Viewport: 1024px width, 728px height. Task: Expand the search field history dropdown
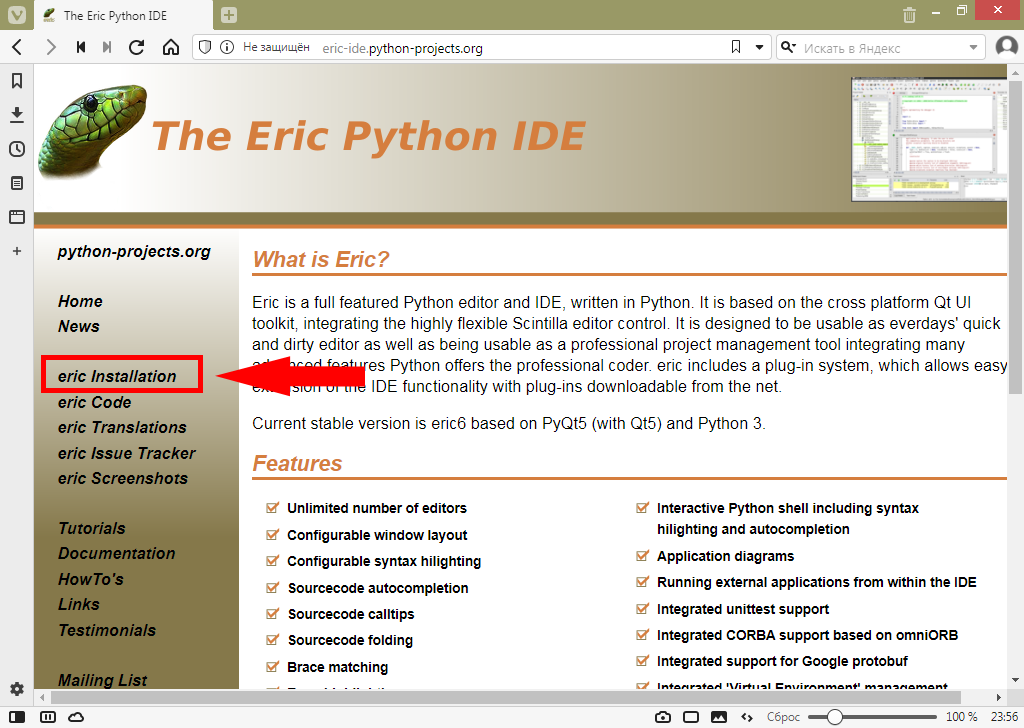pos(974,47)
